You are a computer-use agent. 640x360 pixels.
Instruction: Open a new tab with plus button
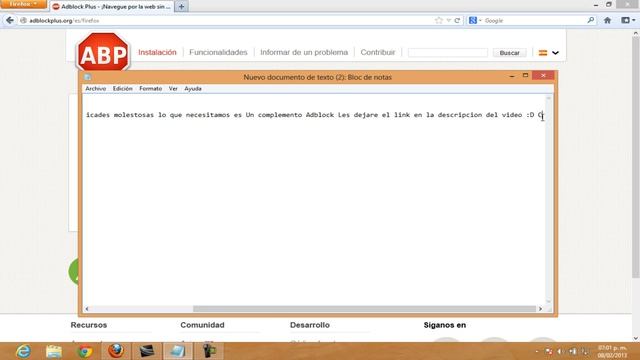click(181, 7)
